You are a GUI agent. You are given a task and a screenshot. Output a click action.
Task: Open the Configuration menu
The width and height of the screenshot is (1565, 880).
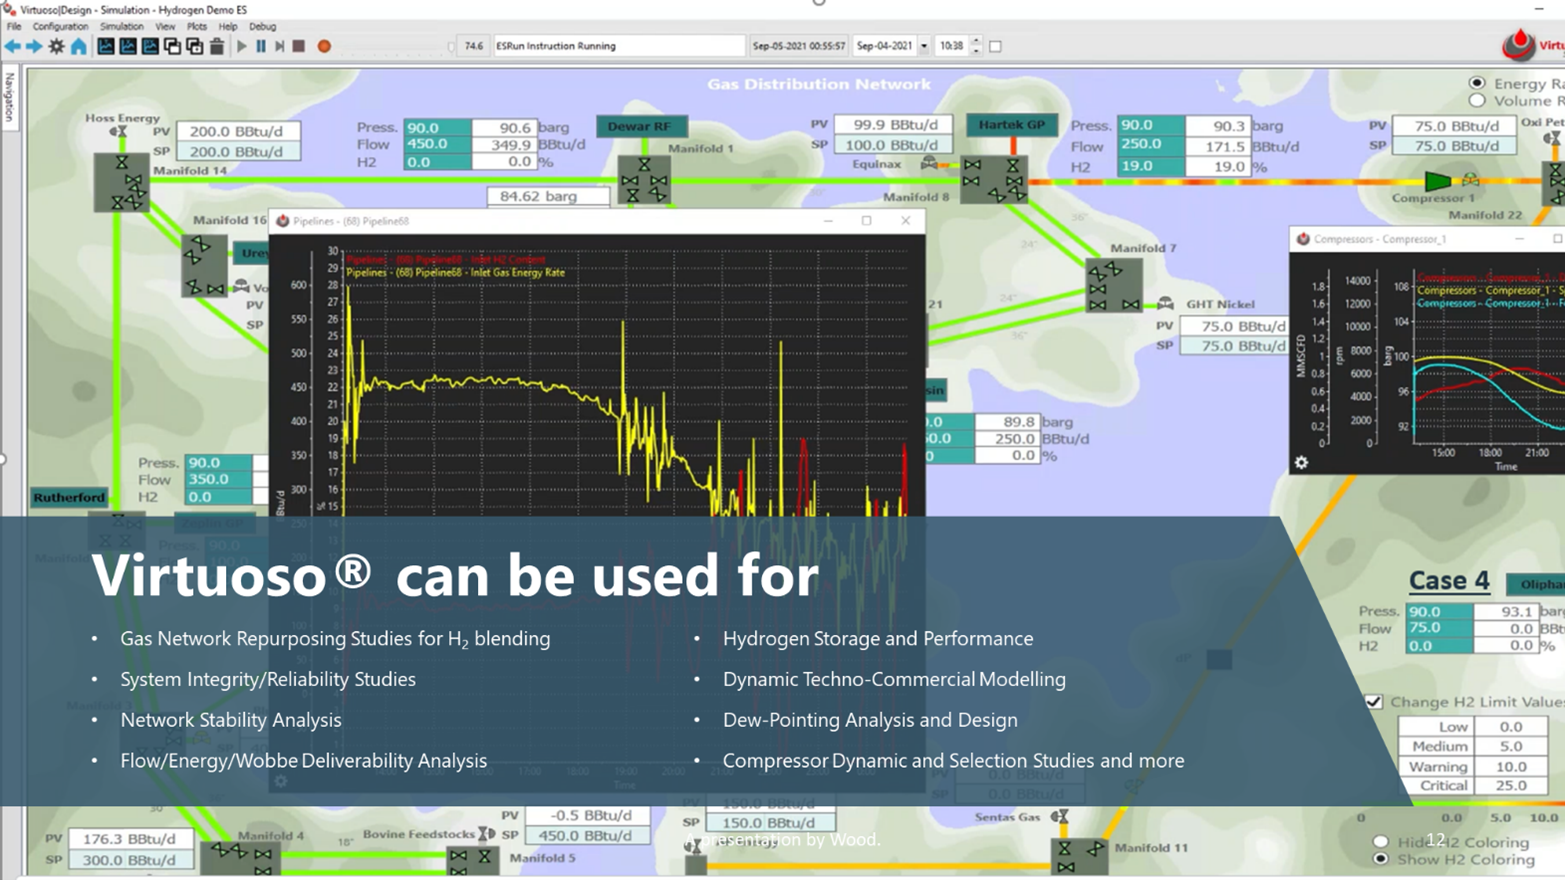[x=60, y=27]
